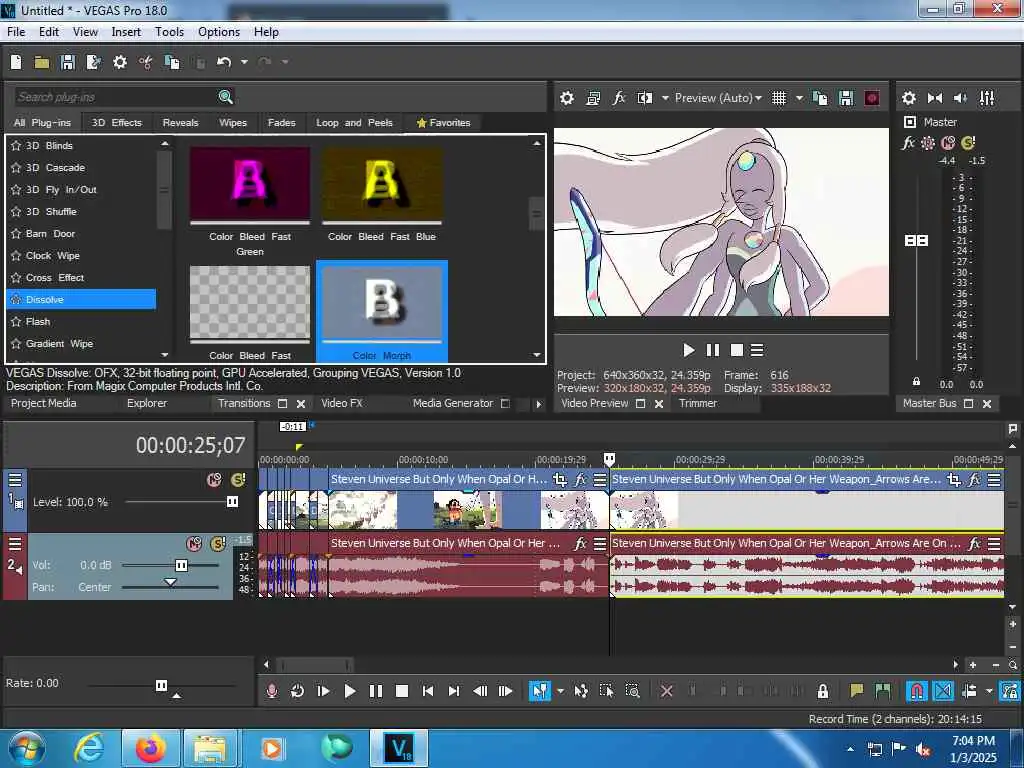Open video track 1 hamburger menu
Image resolution: width=1024 pixels, height=768 pixels.
(15, 480)
